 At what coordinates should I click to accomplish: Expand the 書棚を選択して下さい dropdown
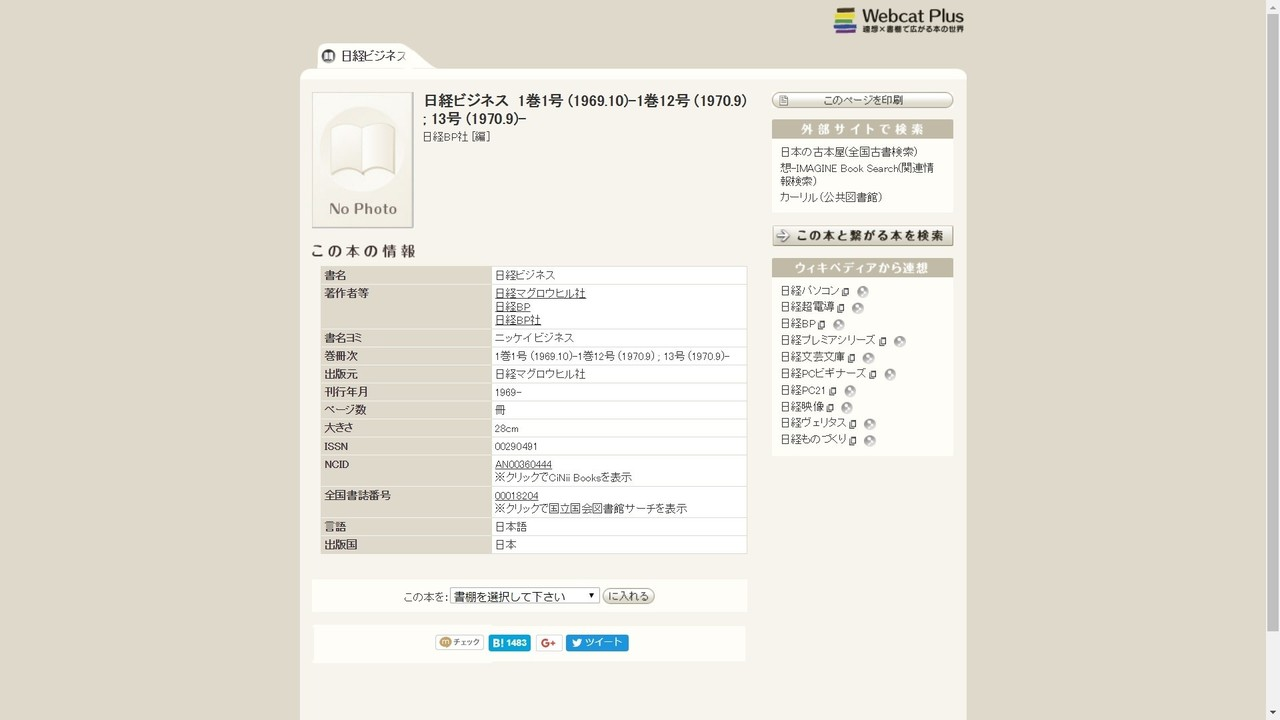(x=525, y=596)
